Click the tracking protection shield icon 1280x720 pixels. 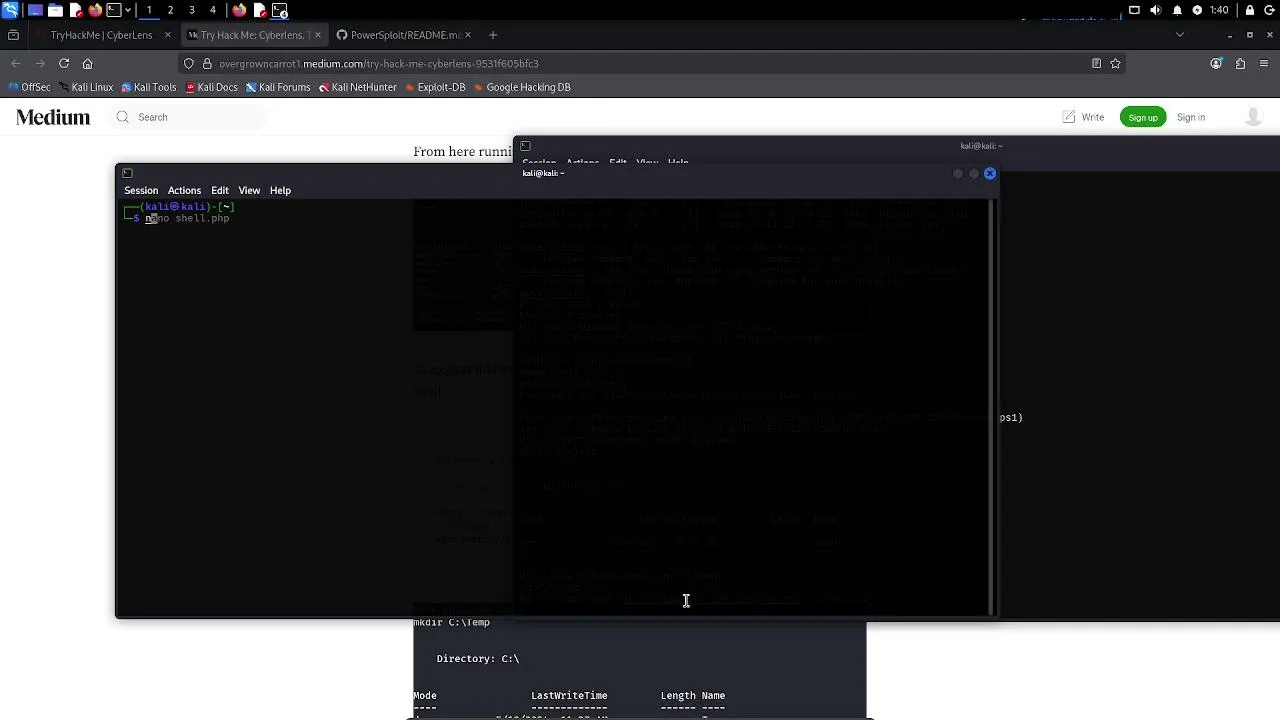pyautogui.click(x=189, y=63)
